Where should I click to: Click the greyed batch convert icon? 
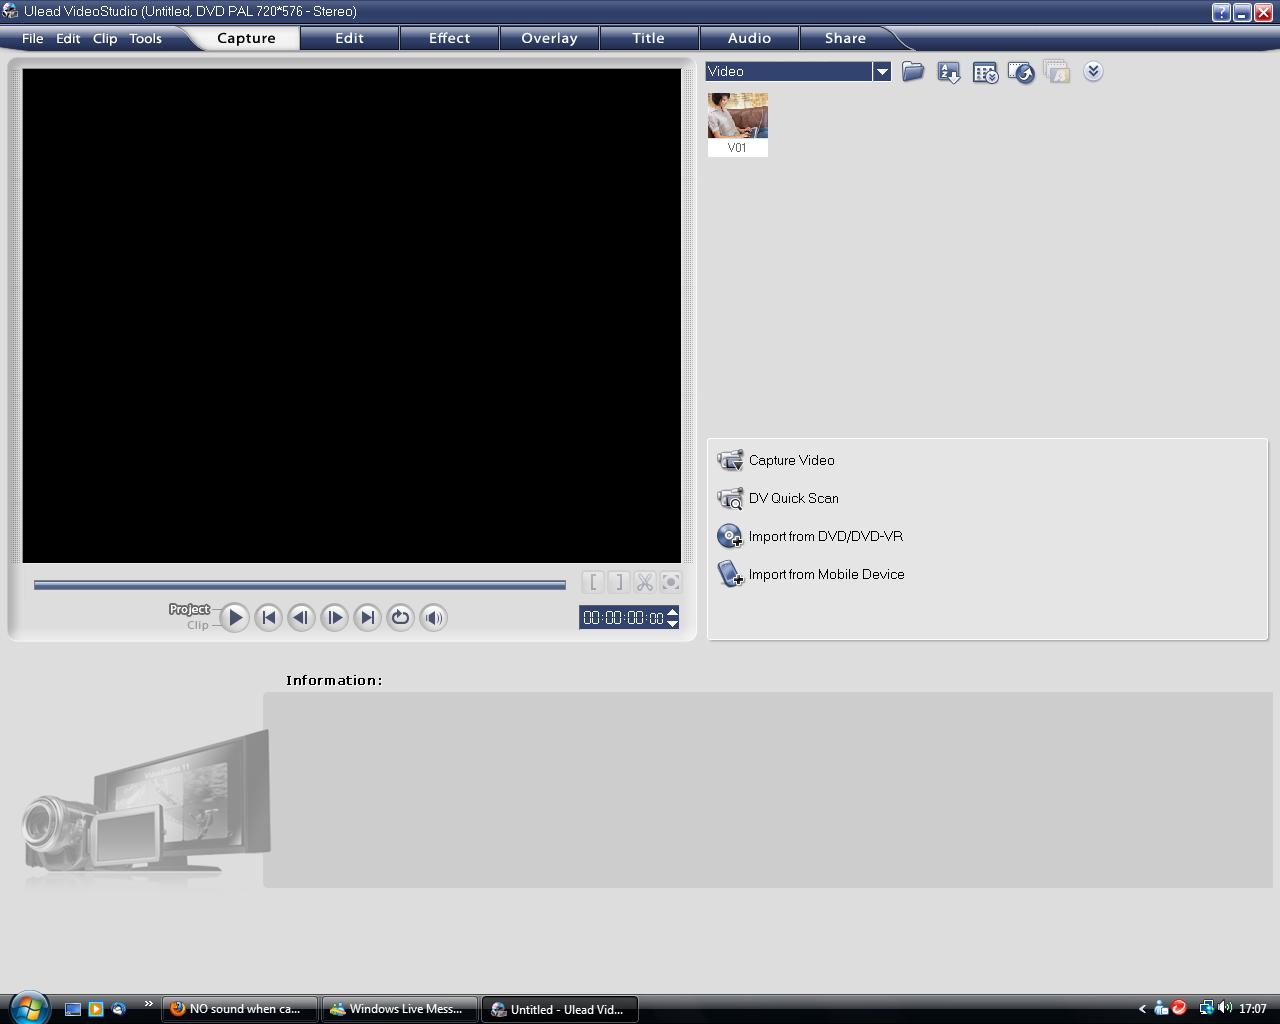[x=1057, y=72]
